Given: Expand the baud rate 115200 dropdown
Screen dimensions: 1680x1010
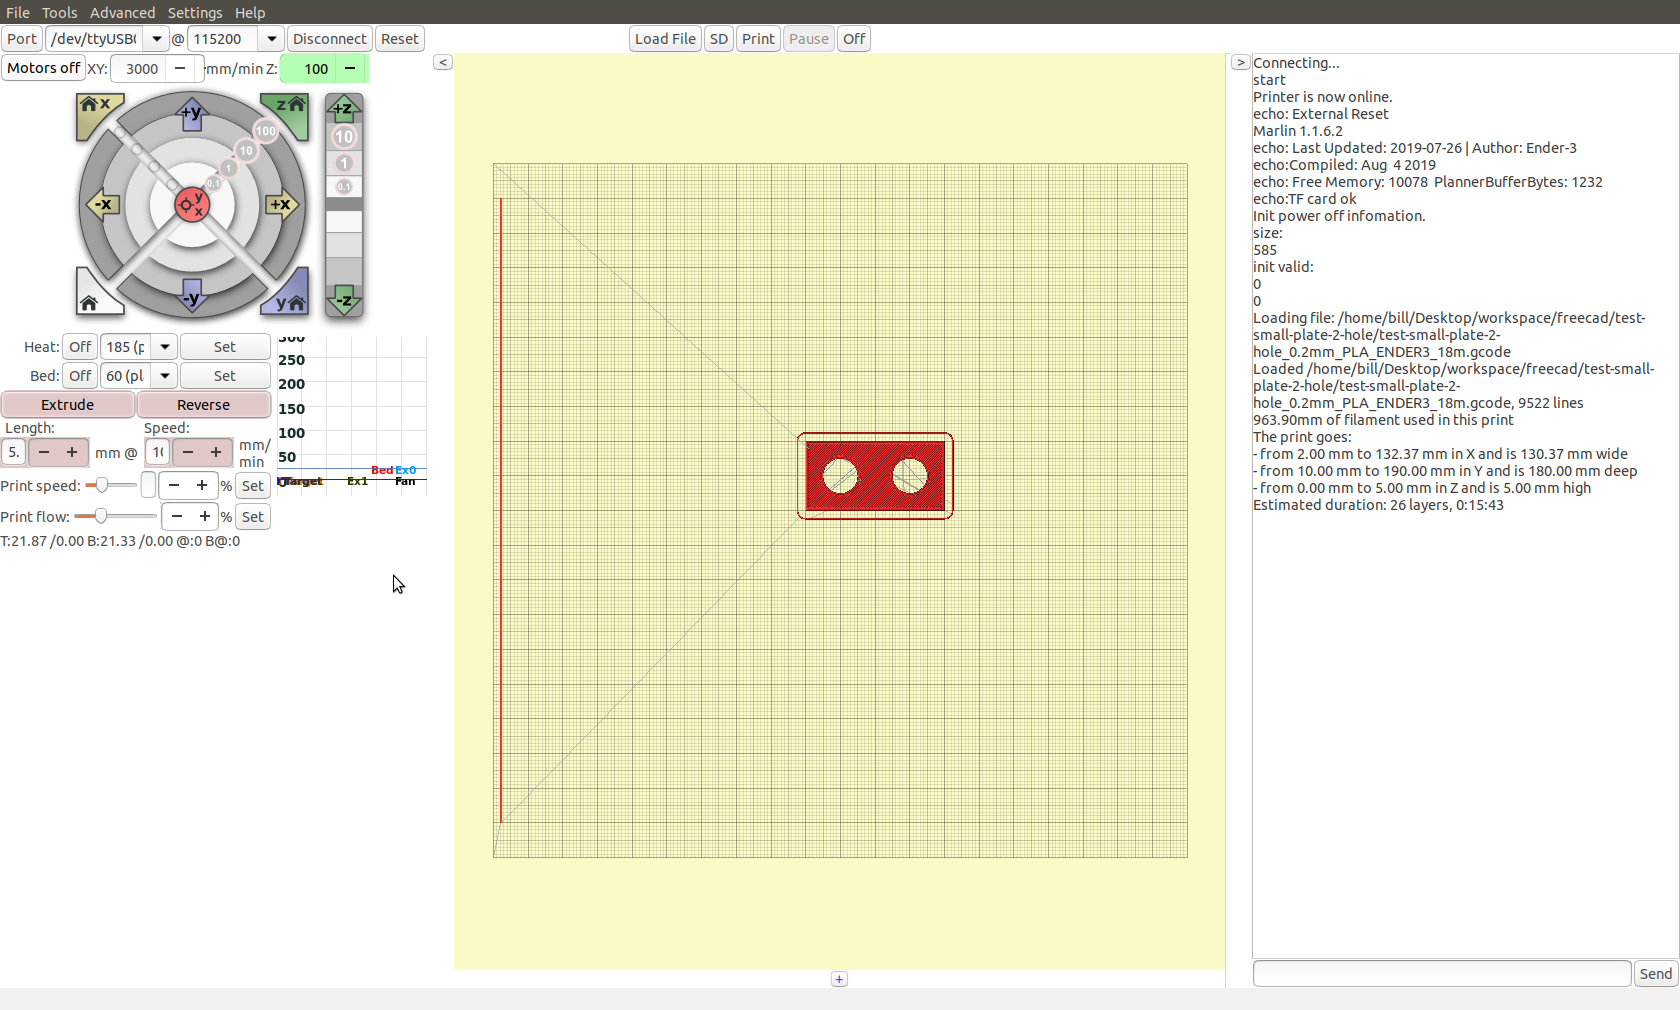Looking at the screenshot, I should (271, 39).
